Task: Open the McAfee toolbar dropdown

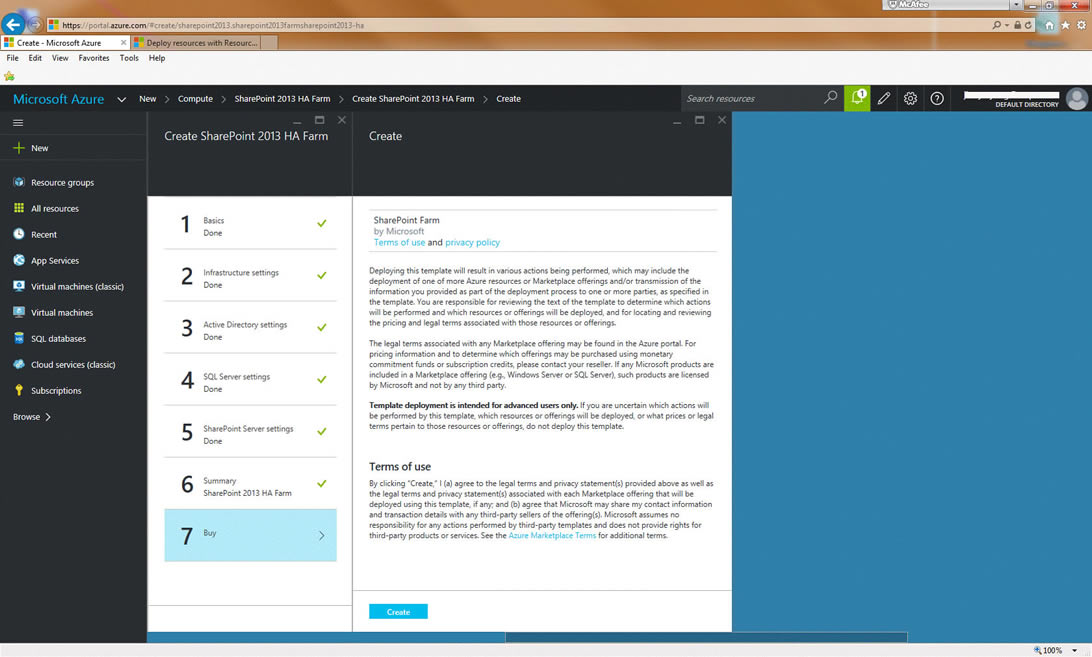Action: tap(1016, 4)
